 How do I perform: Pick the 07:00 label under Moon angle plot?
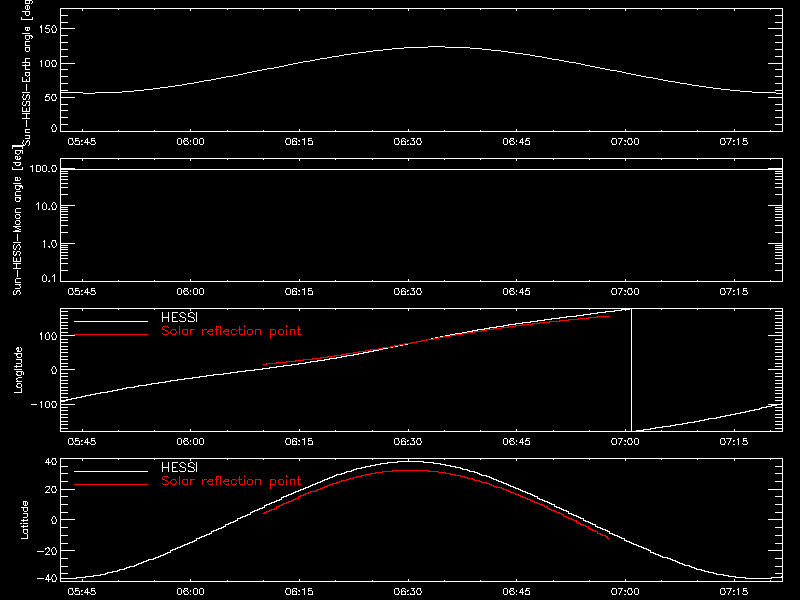point(625,292)
